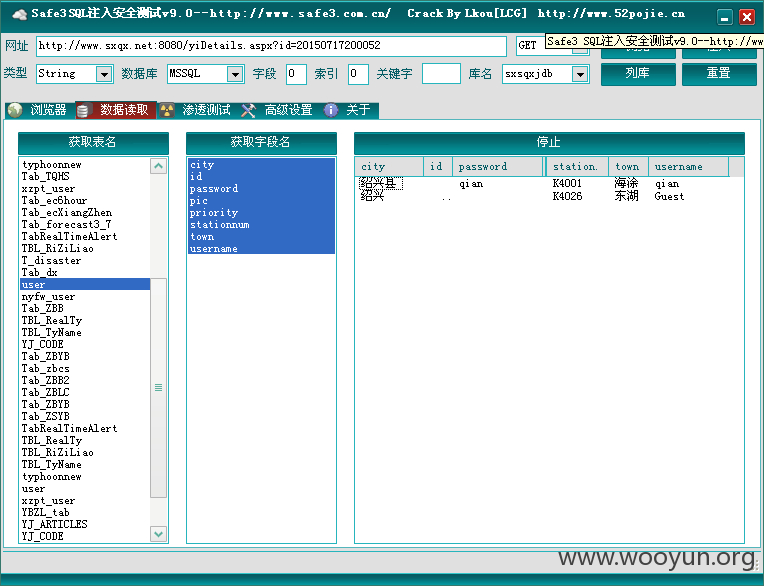
Task: Open the 关于 tab
Action: (x=350, y=110)
